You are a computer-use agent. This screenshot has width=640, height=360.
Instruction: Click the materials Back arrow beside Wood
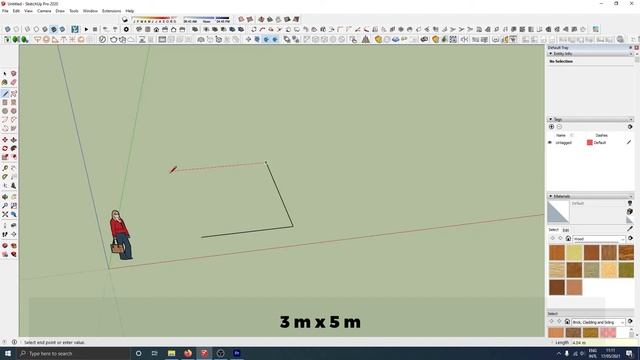(x=553, y=238)
